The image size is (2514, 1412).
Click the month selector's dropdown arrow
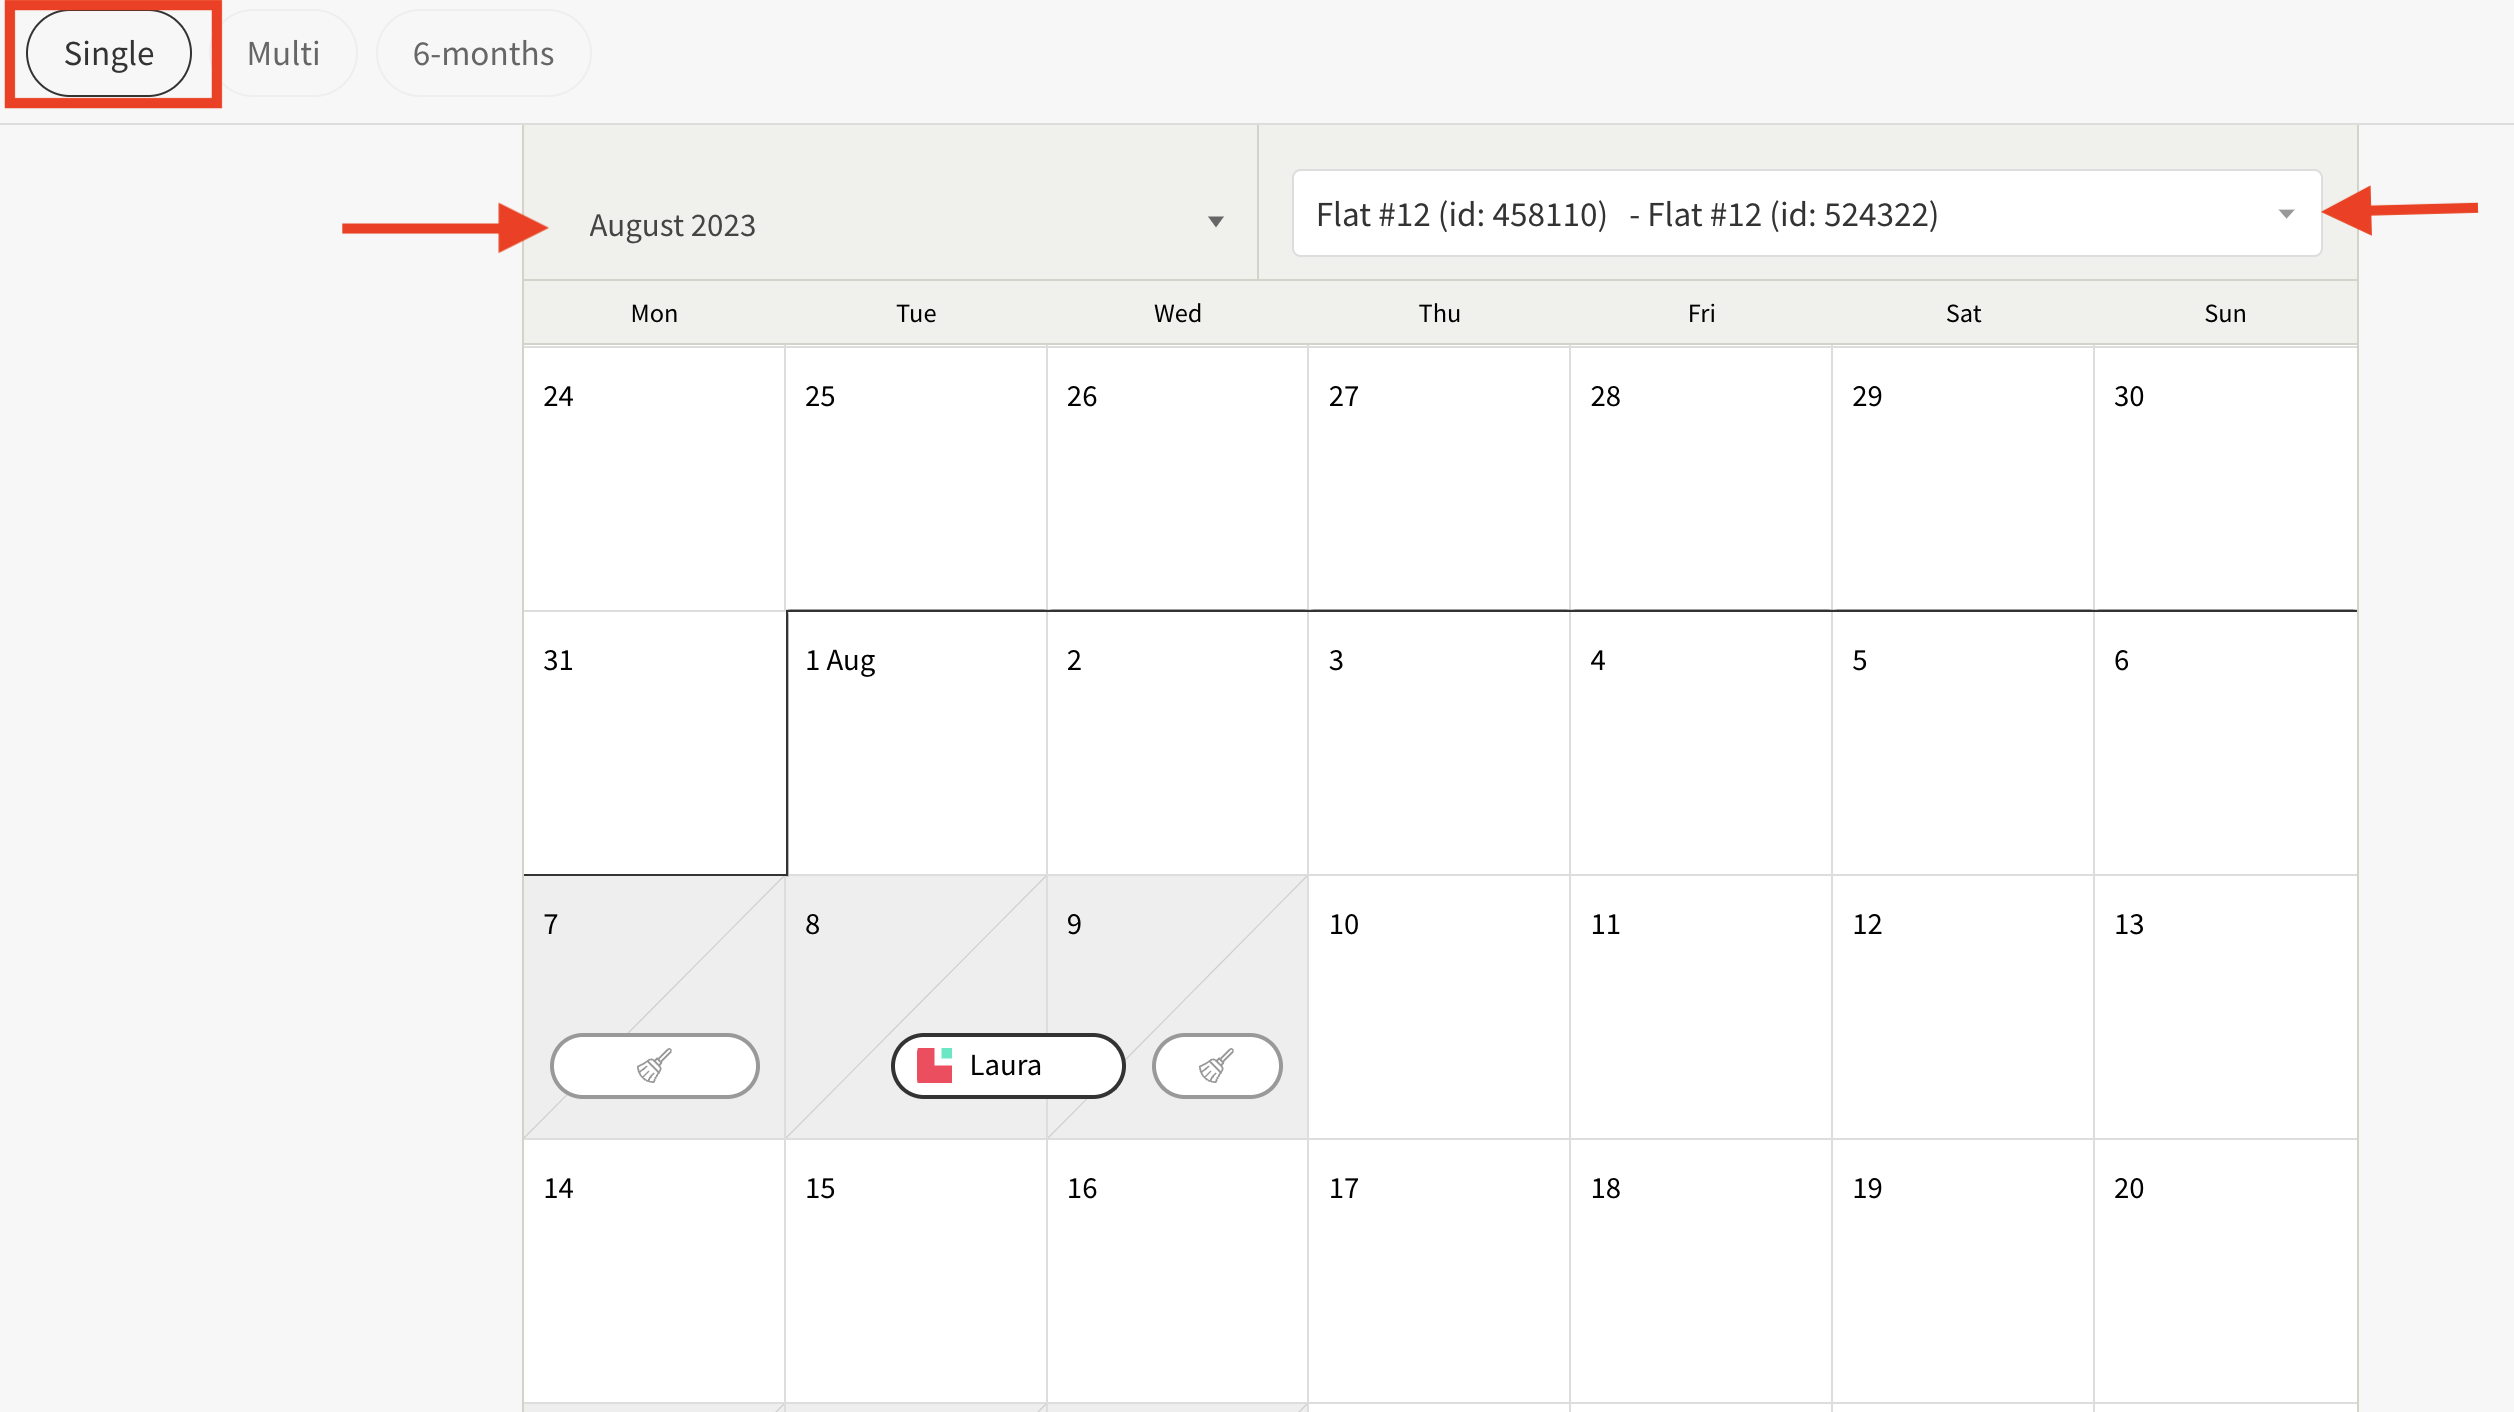point(1215,222)
